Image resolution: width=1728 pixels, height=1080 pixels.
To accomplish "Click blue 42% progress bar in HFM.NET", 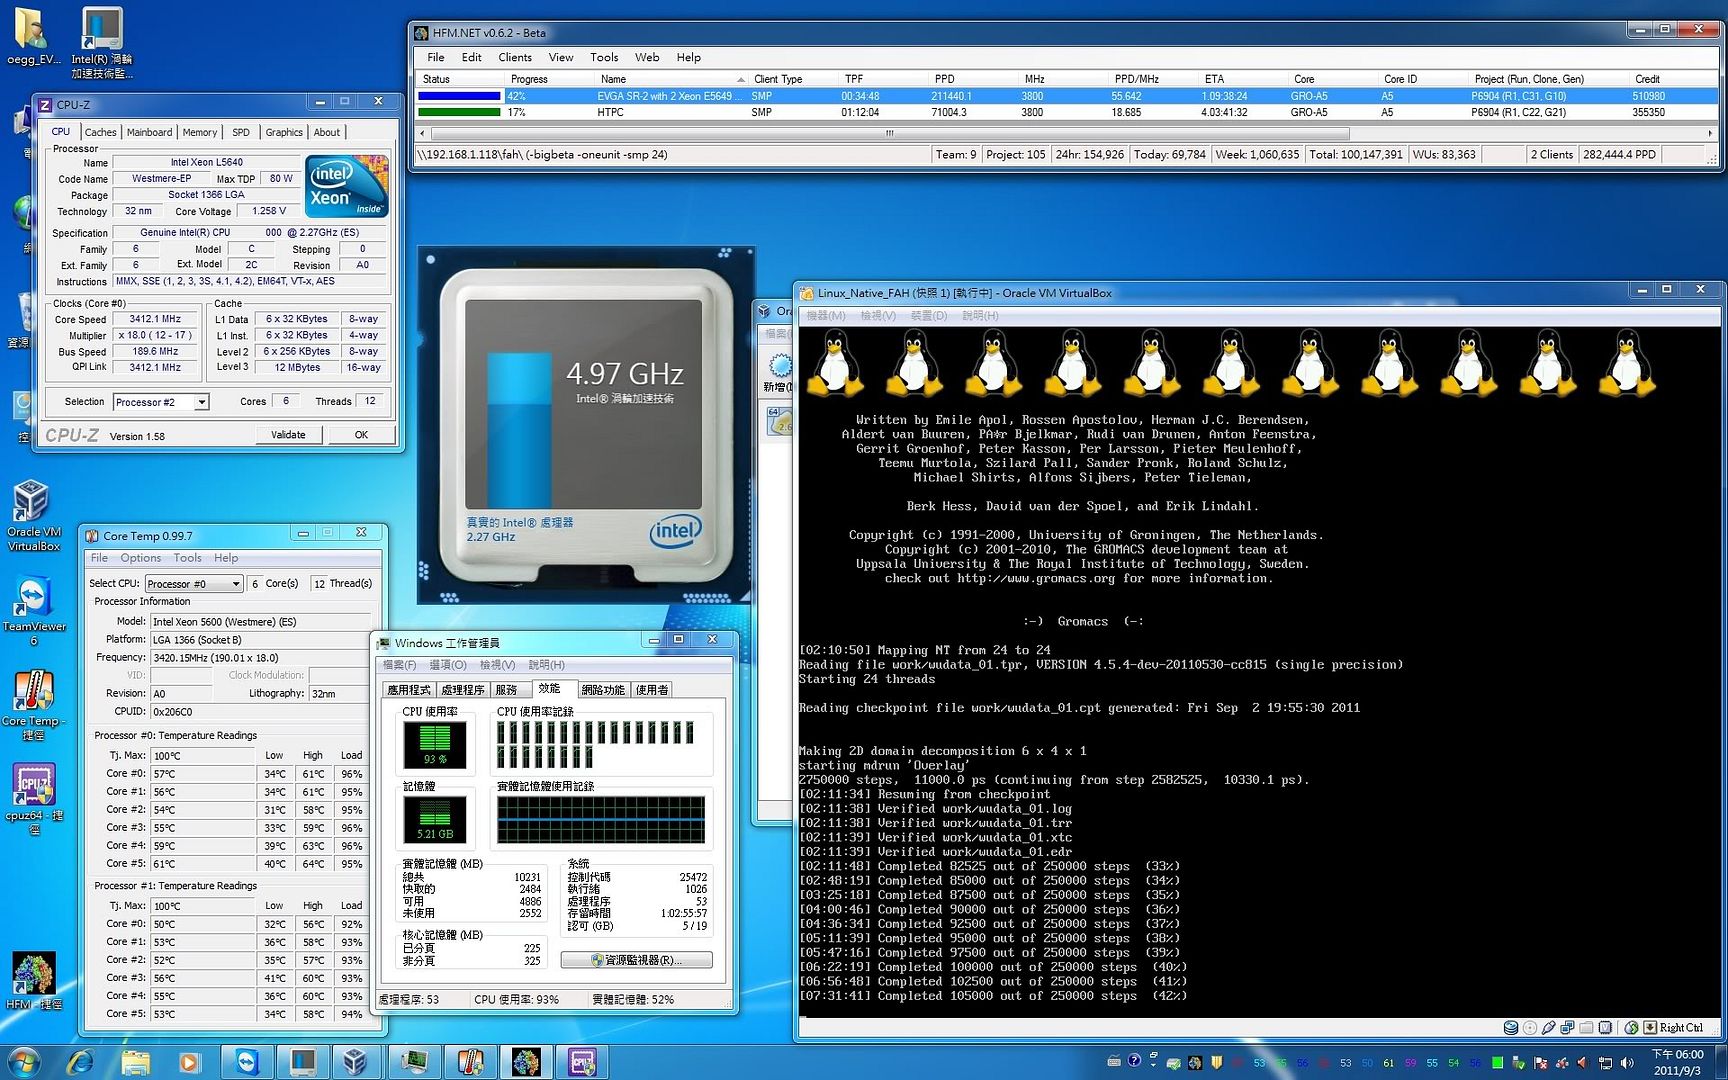I will (459, 96).
